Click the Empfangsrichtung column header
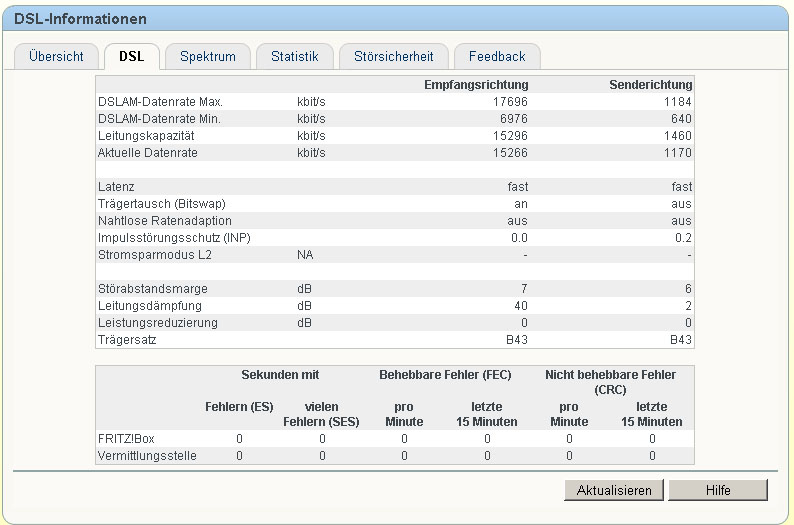794x525 pixels. point(476,85)
